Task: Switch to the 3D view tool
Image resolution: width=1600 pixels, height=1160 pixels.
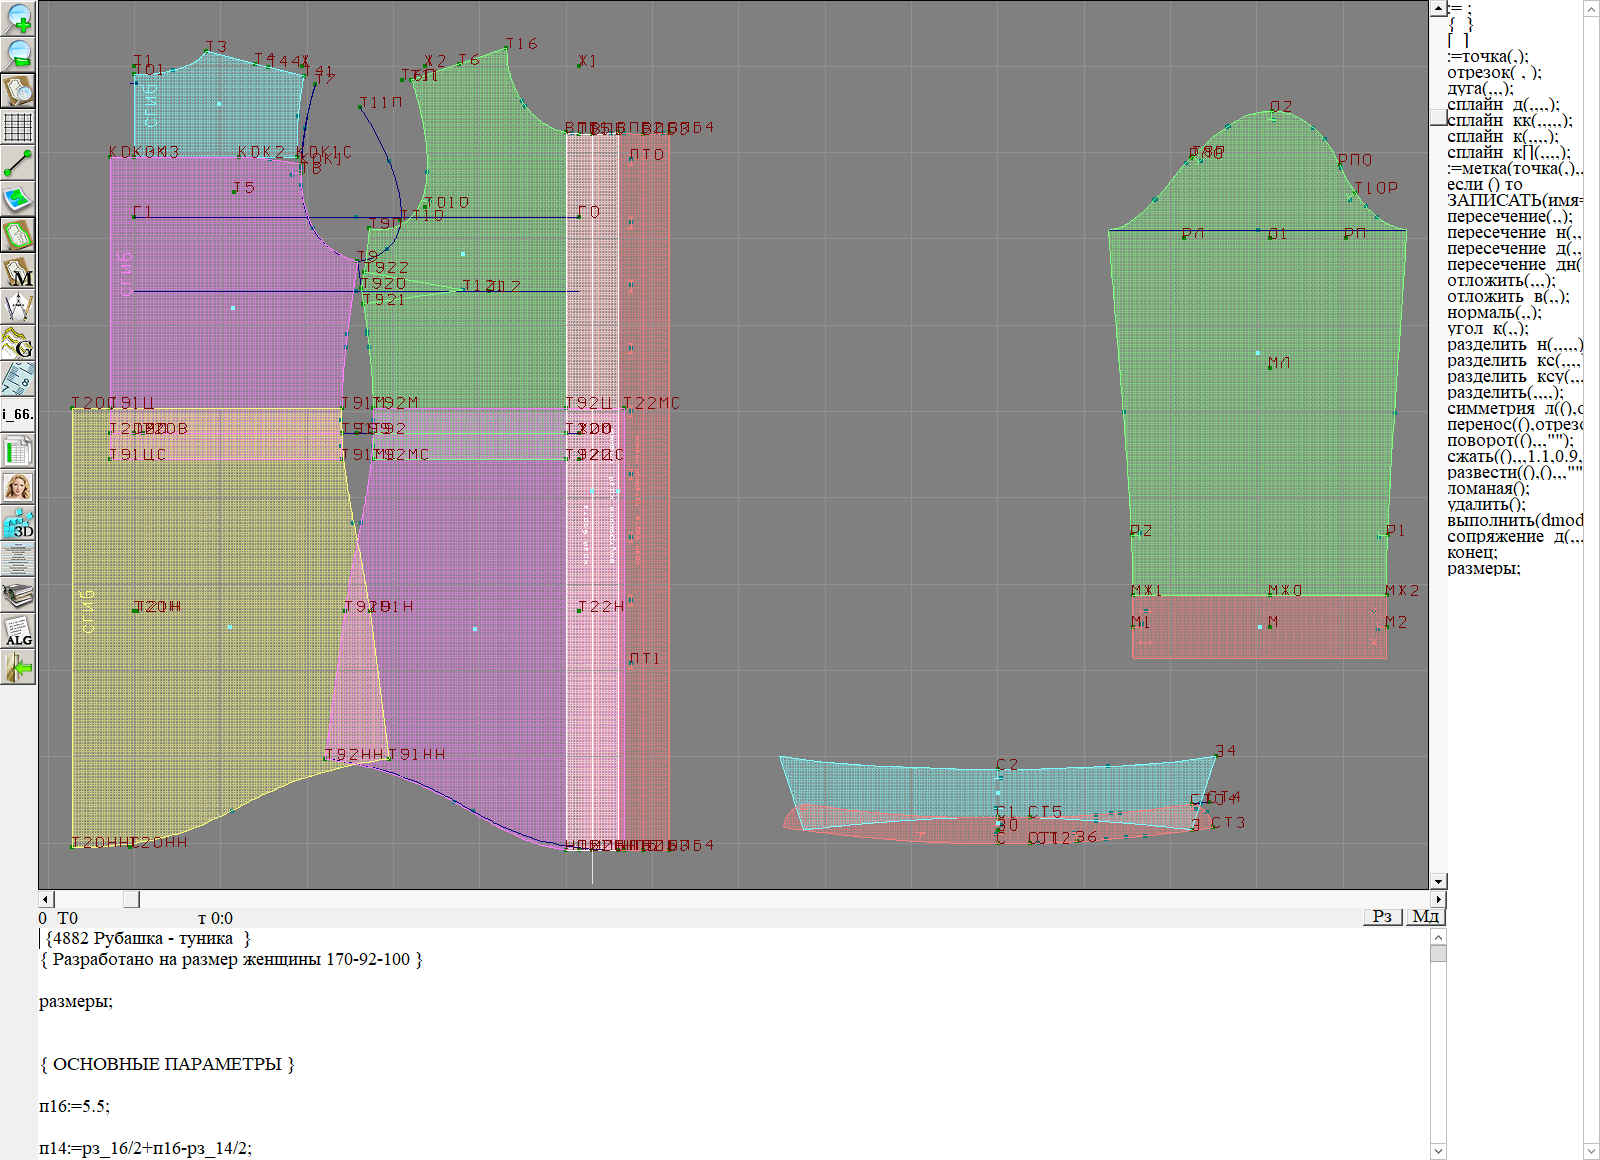Action: coord(18,523)
